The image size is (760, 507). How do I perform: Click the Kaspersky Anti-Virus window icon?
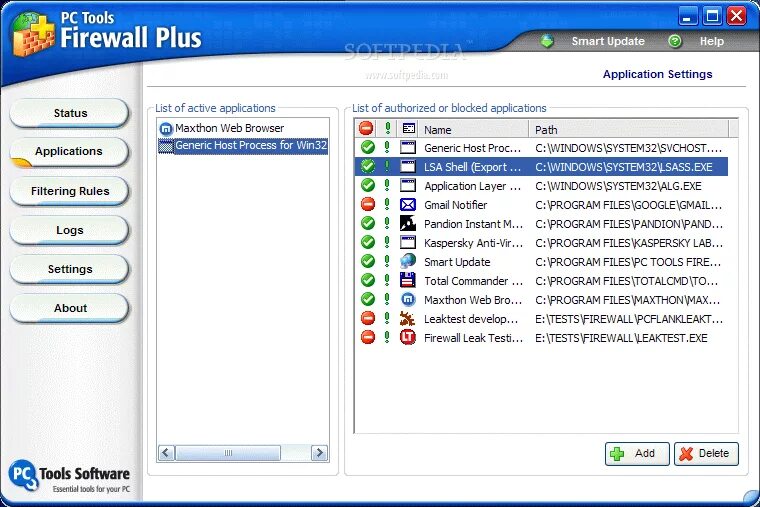pyautogui.click(x=408, y=242)
